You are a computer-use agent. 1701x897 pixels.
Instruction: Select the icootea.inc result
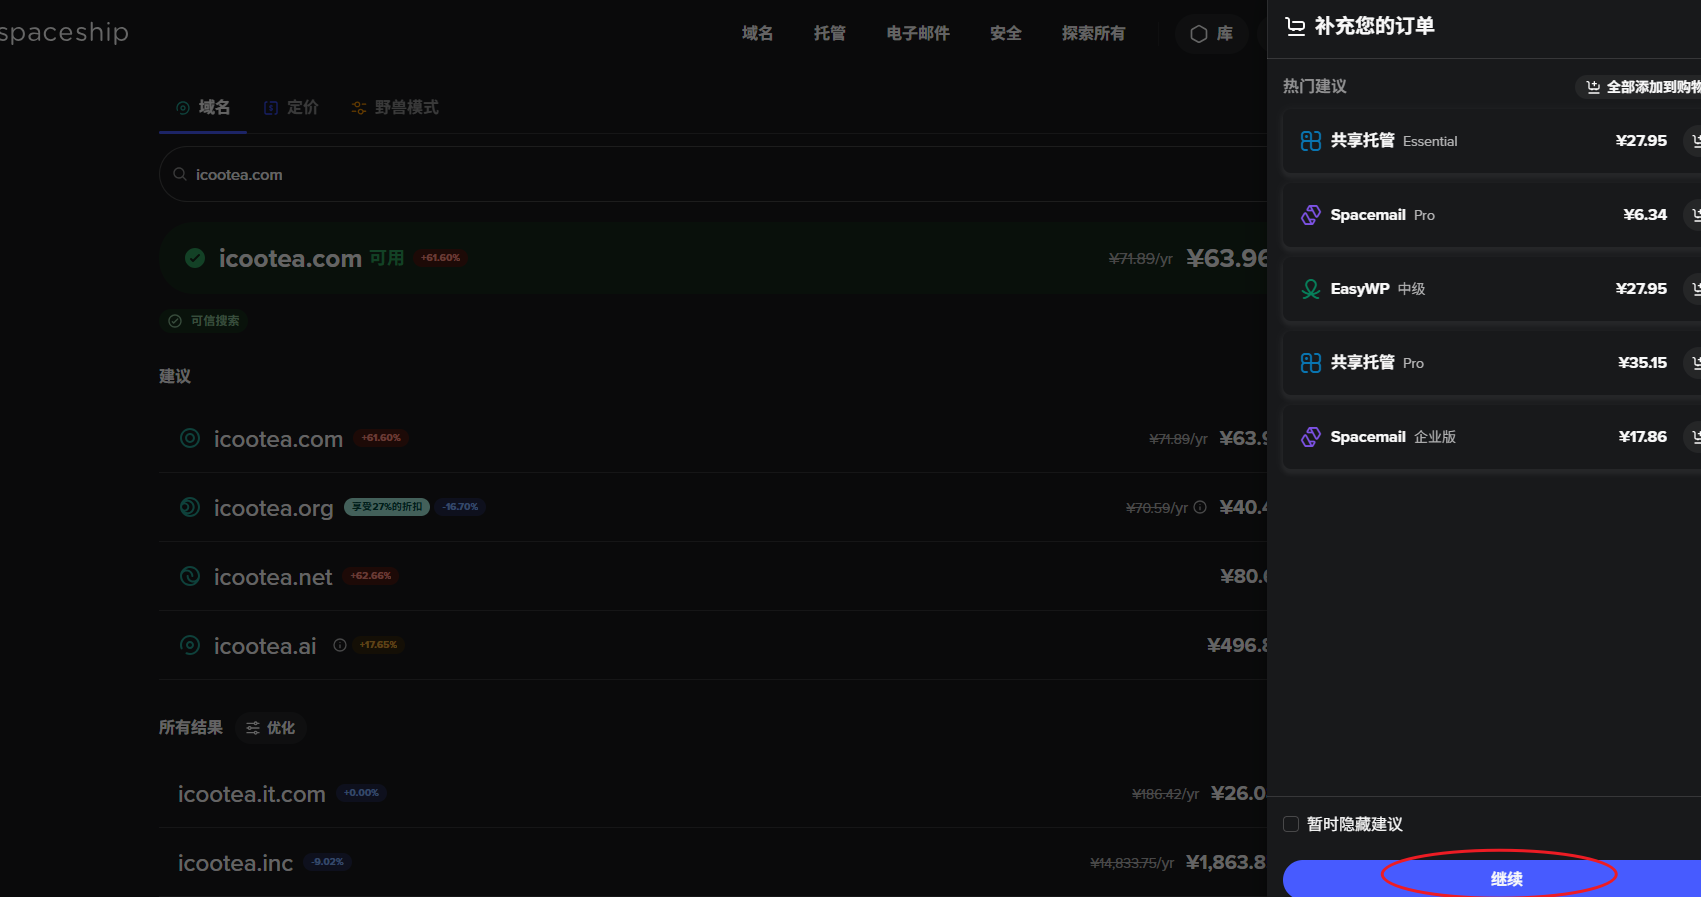(x=713, y=862)
